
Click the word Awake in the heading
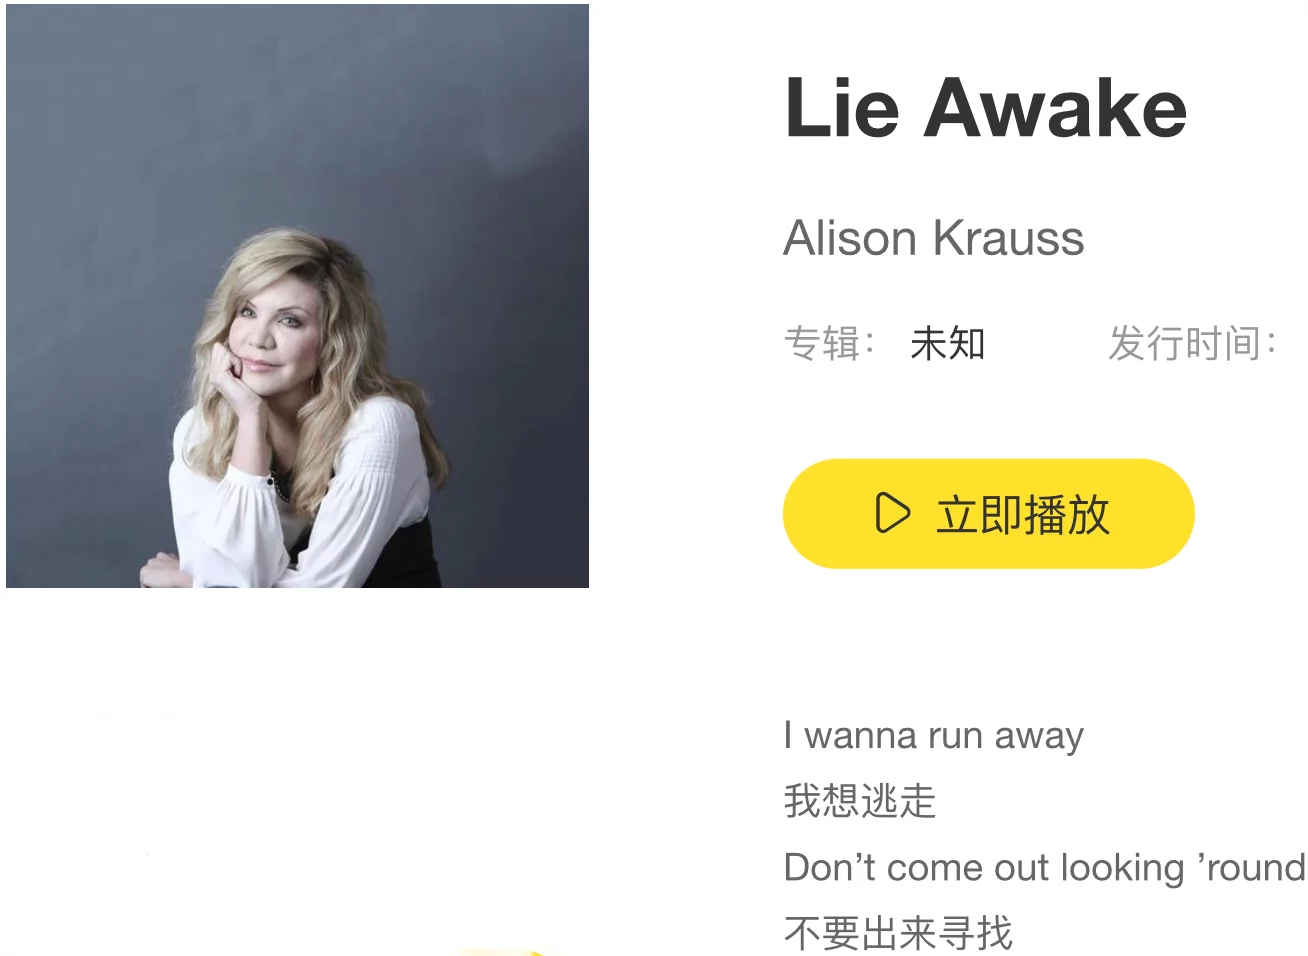pyautogui.click(x=1055, y=108)
